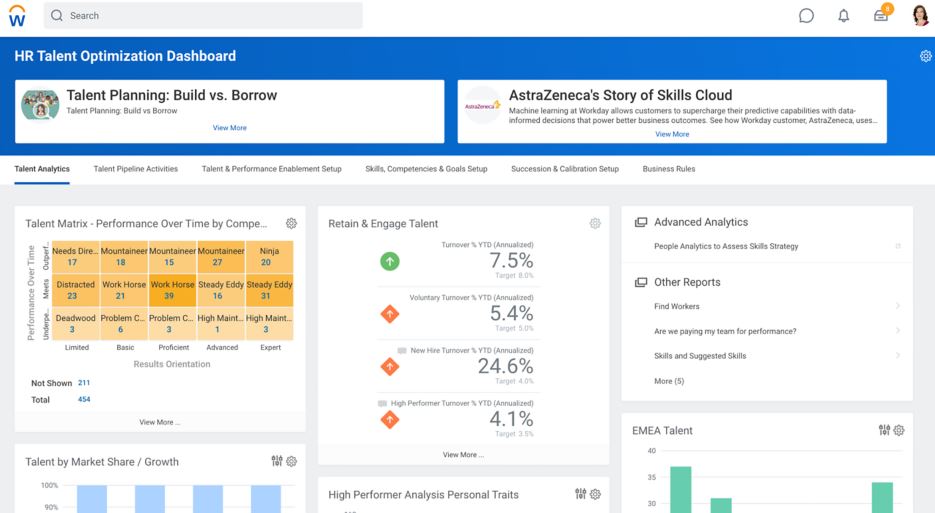The height and width of the screenshot is (513, 935).
Task: Open Are we paying my team report
Action: coord(725,331)
